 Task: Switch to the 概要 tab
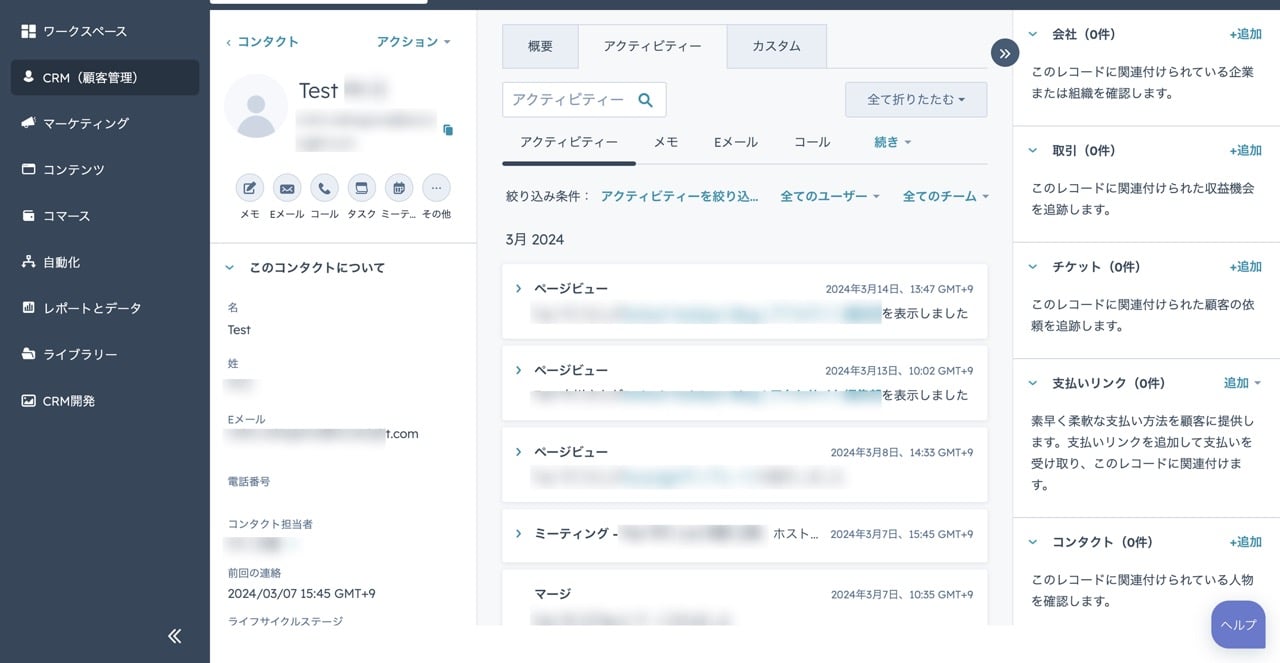(x=540, y=46)
